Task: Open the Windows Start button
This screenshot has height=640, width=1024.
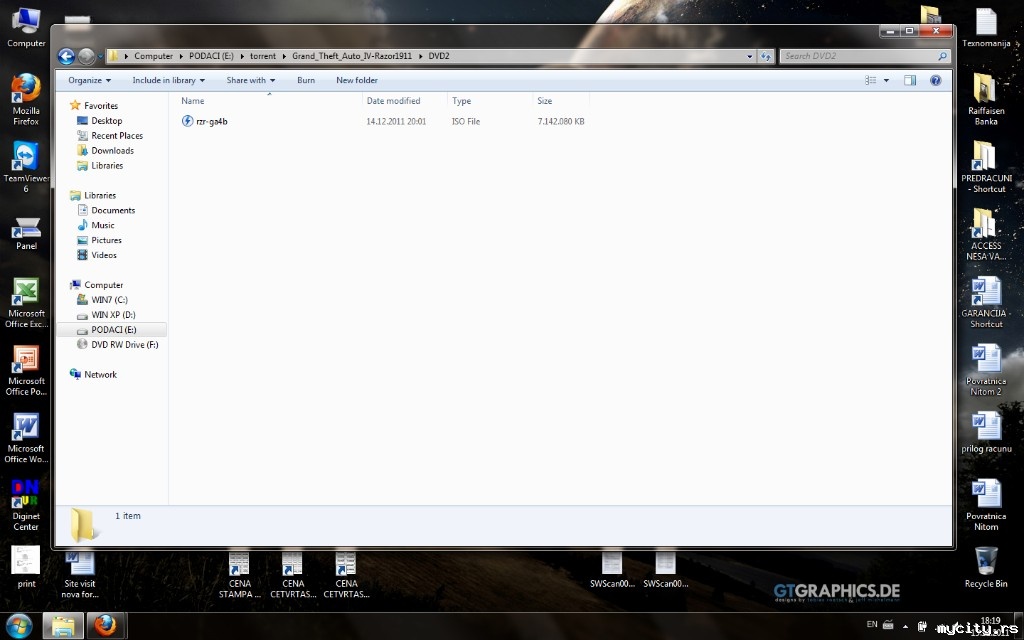Action: coord(19,626)
